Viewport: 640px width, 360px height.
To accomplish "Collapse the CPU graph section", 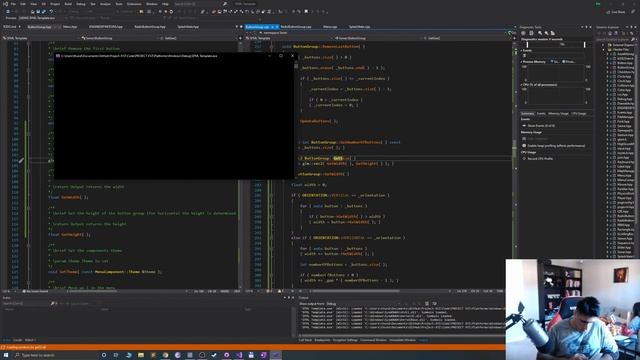I will pyautogui.click(x=522, y=85).
